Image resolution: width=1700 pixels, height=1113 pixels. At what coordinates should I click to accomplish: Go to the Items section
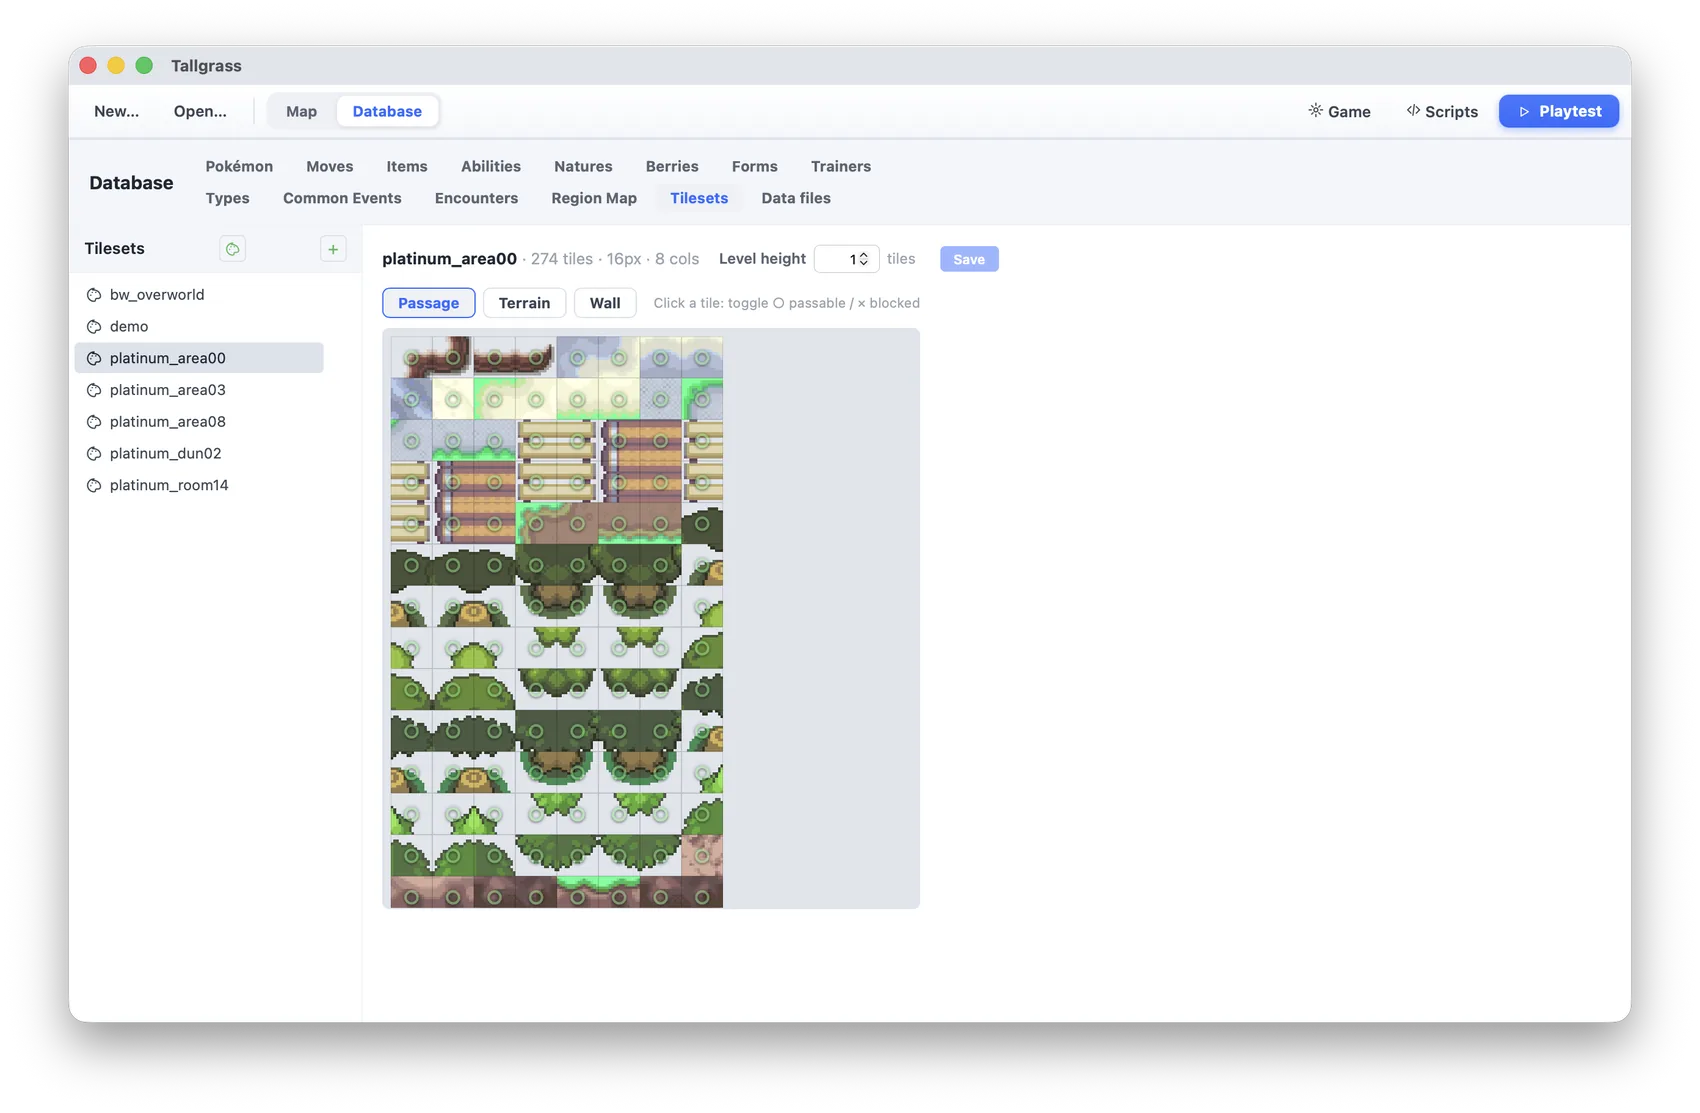(407, 166)
